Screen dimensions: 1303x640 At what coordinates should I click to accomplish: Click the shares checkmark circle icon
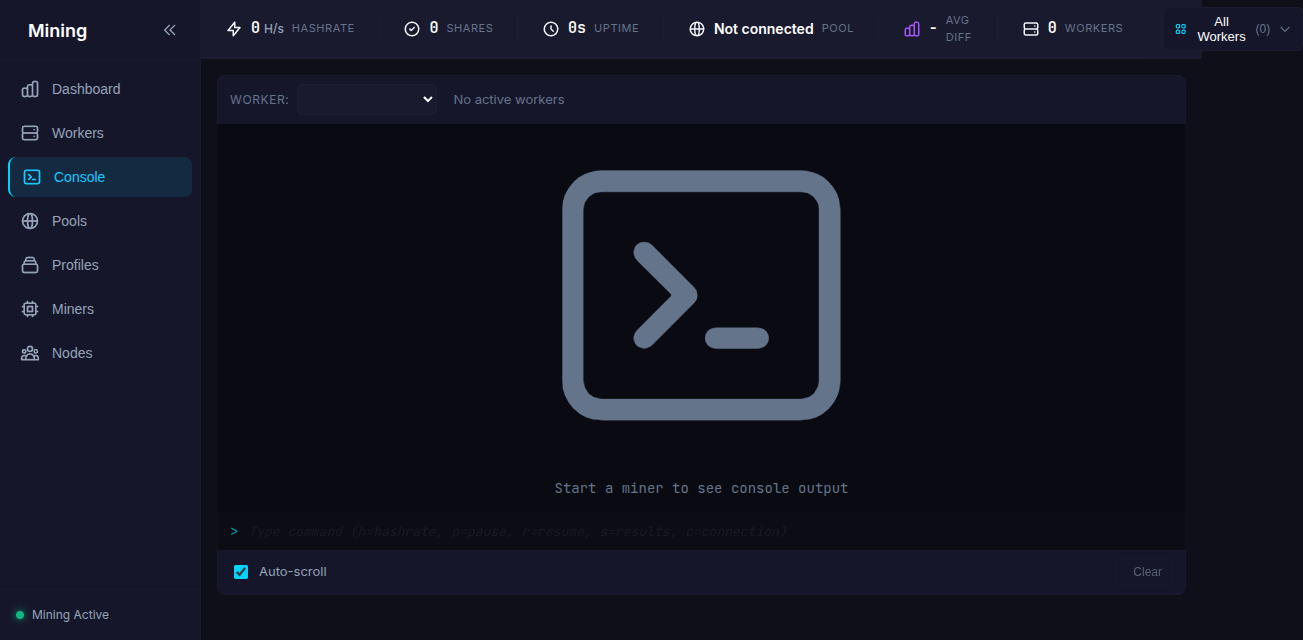412,29
